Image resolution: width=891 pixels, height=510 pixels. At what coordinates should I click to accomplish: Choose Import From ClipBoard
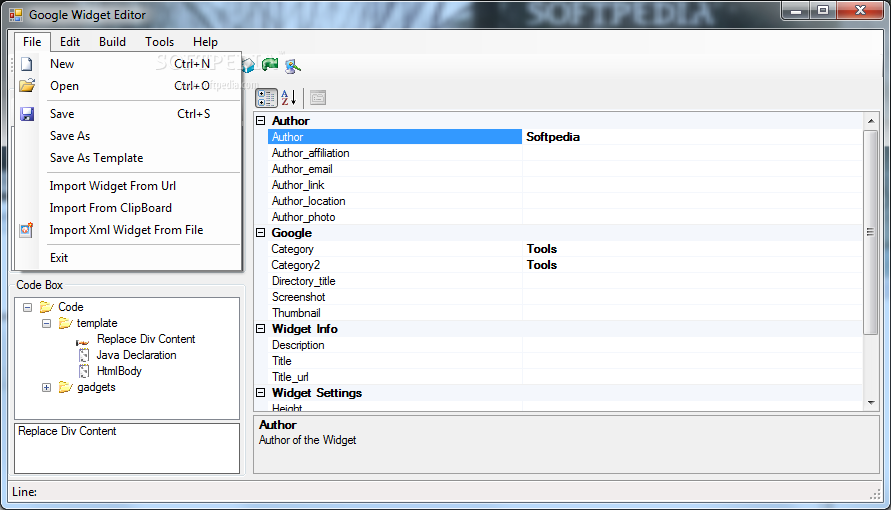[x=129, y=208]
